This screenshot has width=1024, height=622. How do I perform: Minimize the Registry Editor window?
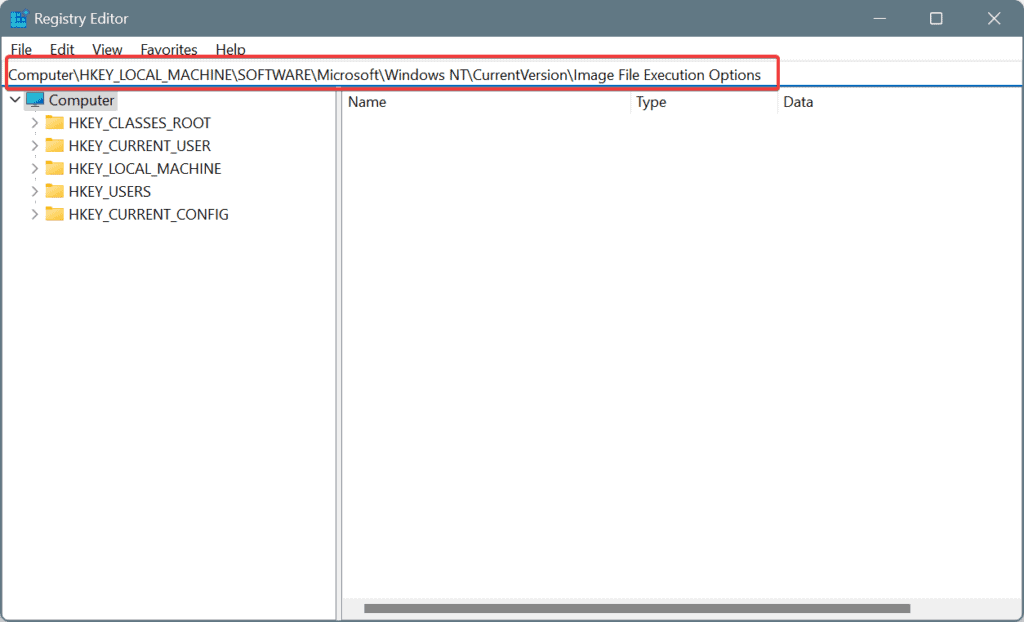[x=880, y=18]
